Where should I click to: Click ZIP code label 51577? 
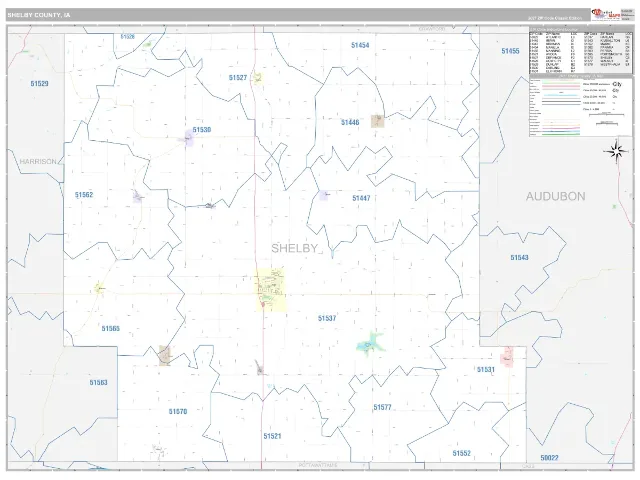382,407
